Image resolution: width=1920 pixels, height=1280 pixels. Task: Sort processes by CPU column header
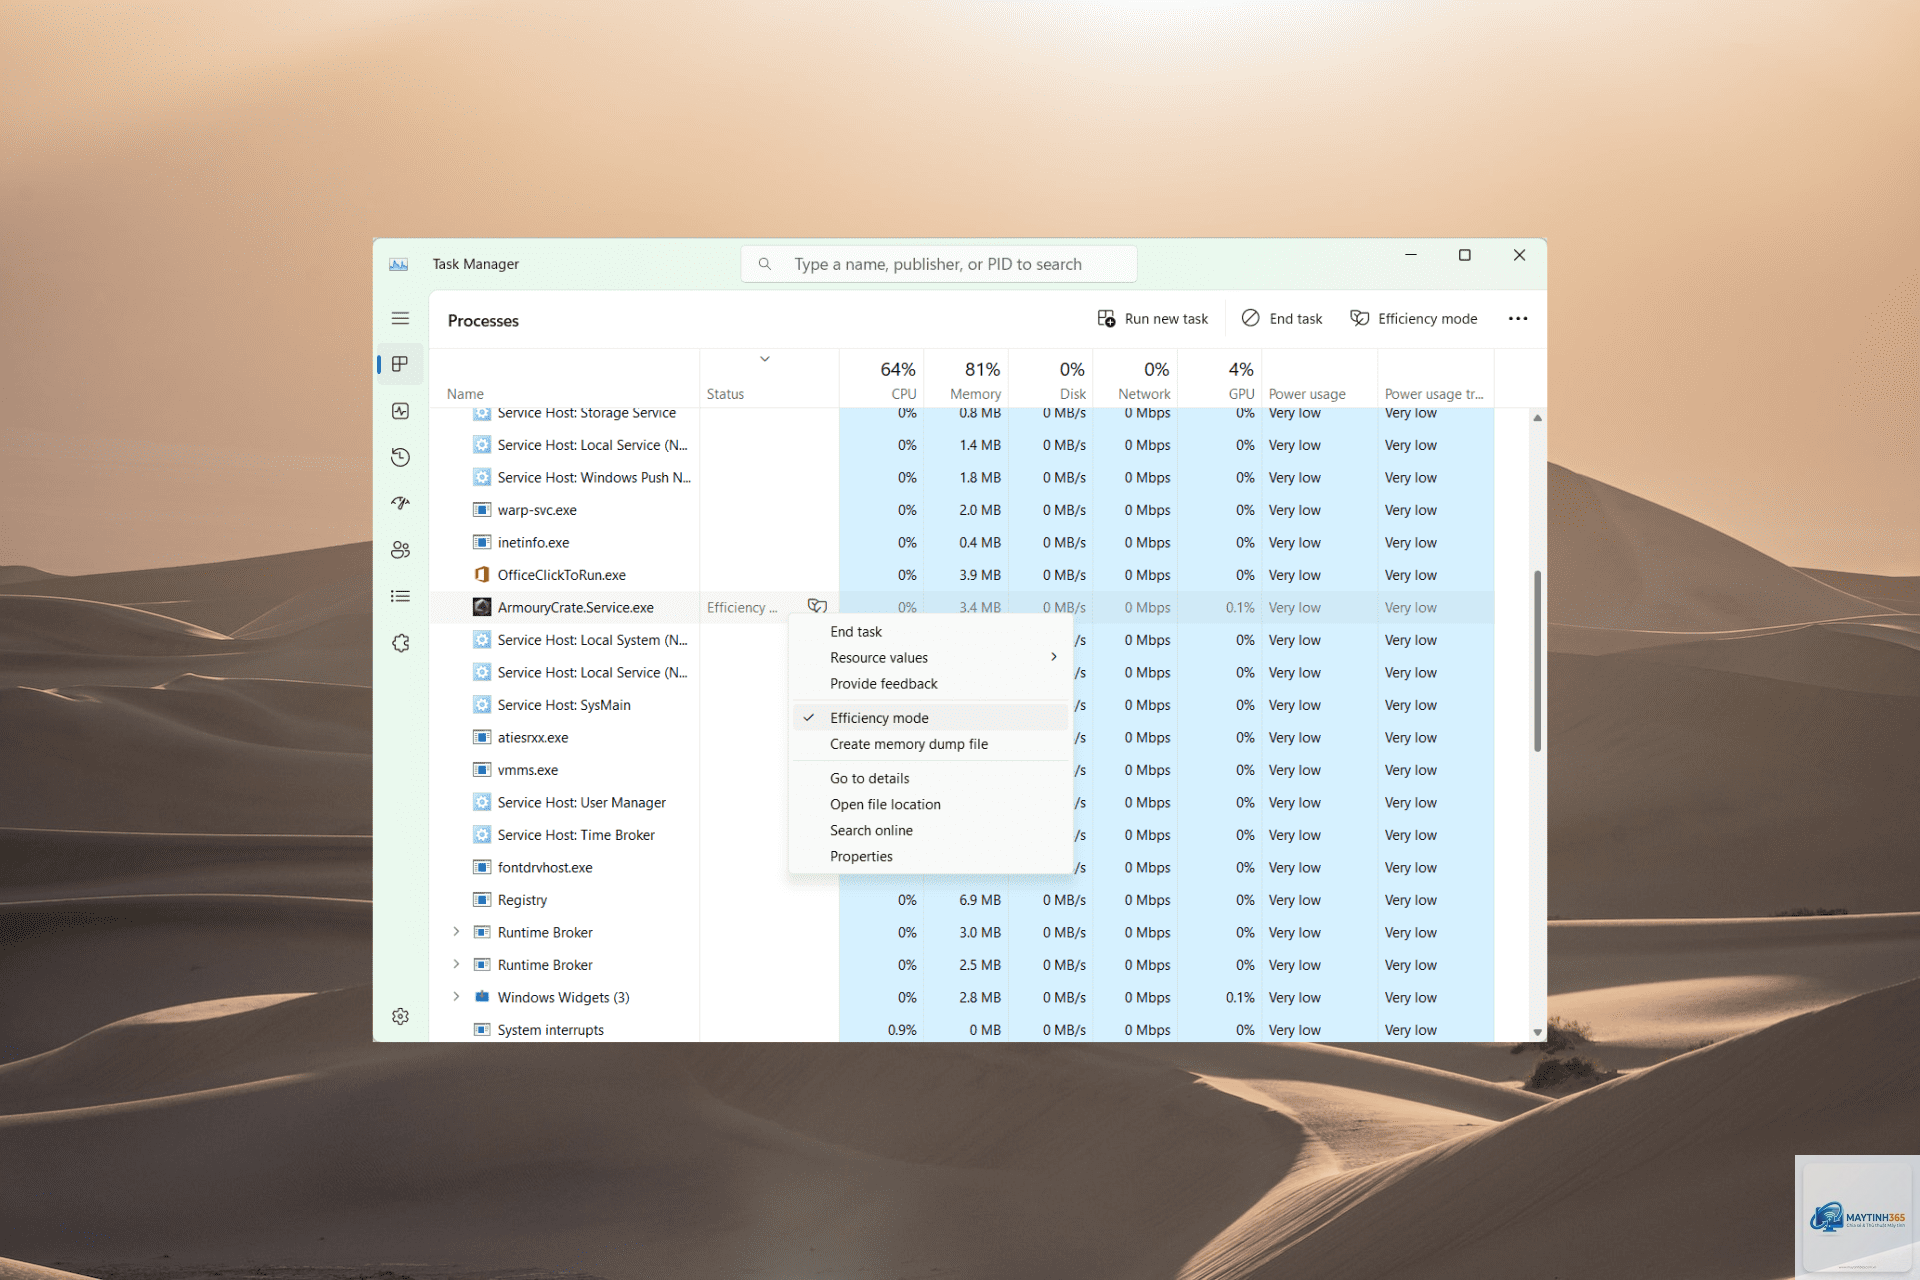pyautogui.click(x=882, y=380)
